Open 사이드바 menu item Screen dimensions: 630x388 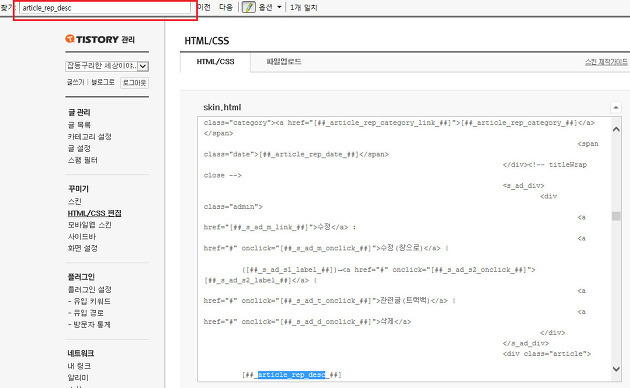[x=82, y=236]
